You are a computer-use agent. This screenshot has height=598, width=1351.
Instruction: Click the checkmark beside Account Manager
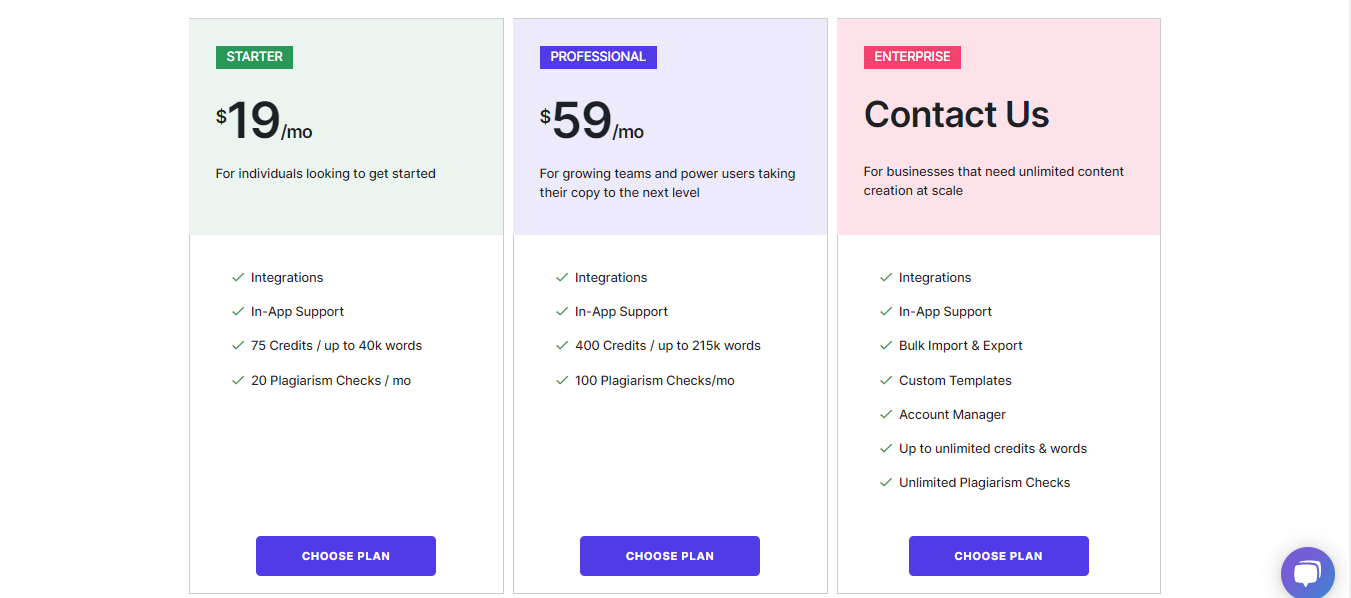point(886,414)
